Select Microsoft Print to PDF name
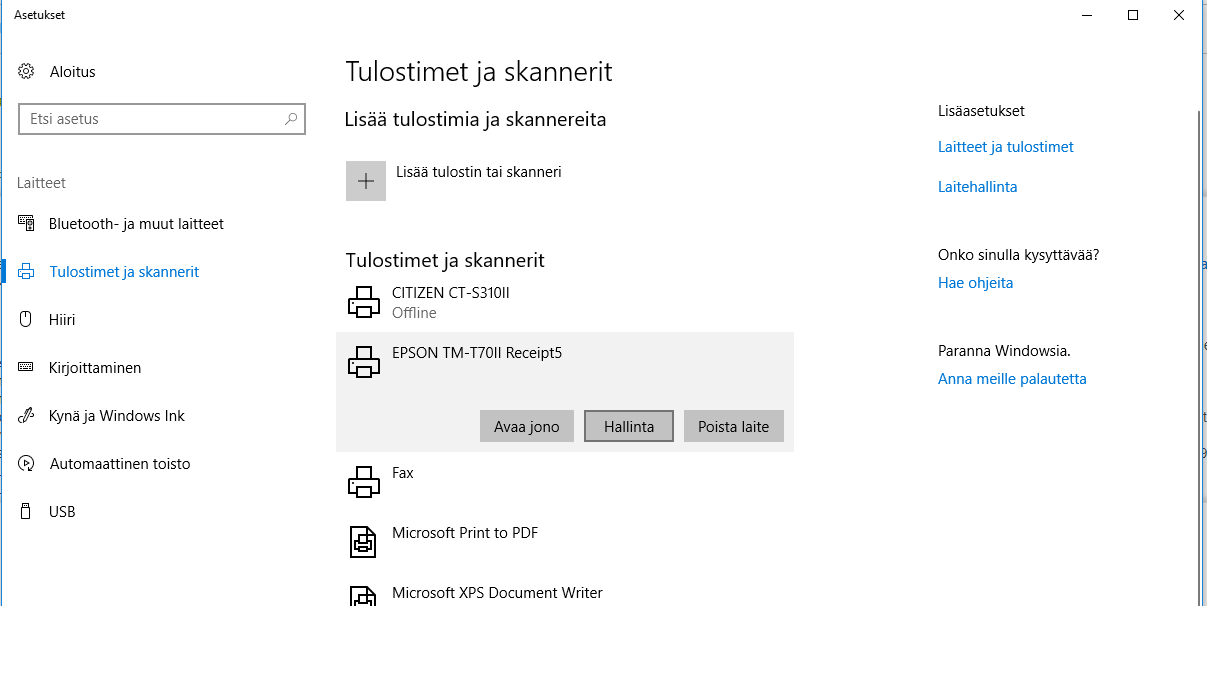Image resolution: width=1208 pixels, height=681 pixels. 465,533
